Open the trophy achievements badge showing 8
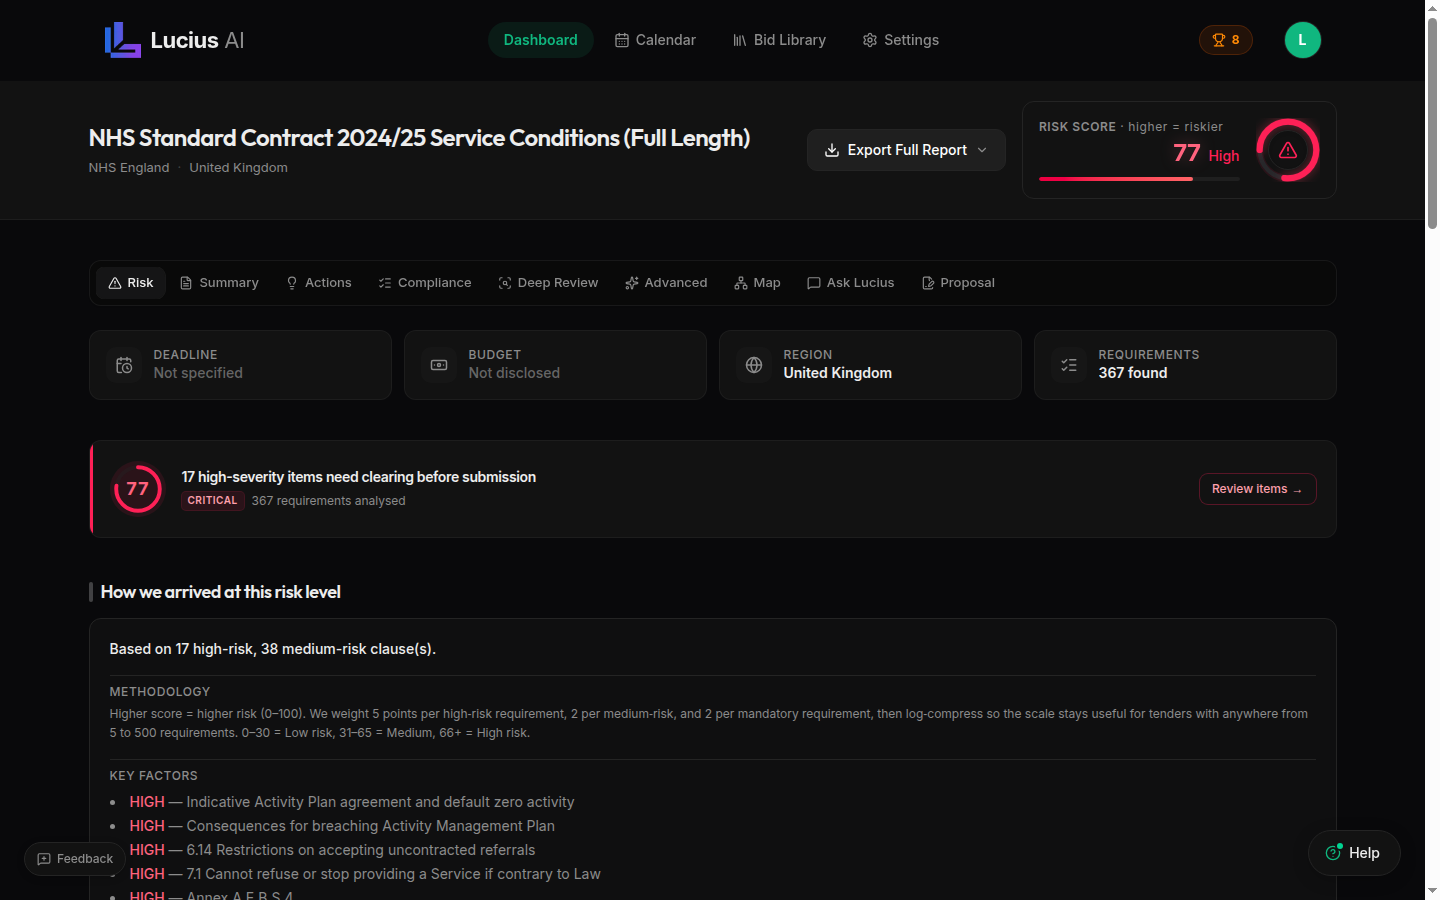1440x900 pixels. [x=1226, y=40]
